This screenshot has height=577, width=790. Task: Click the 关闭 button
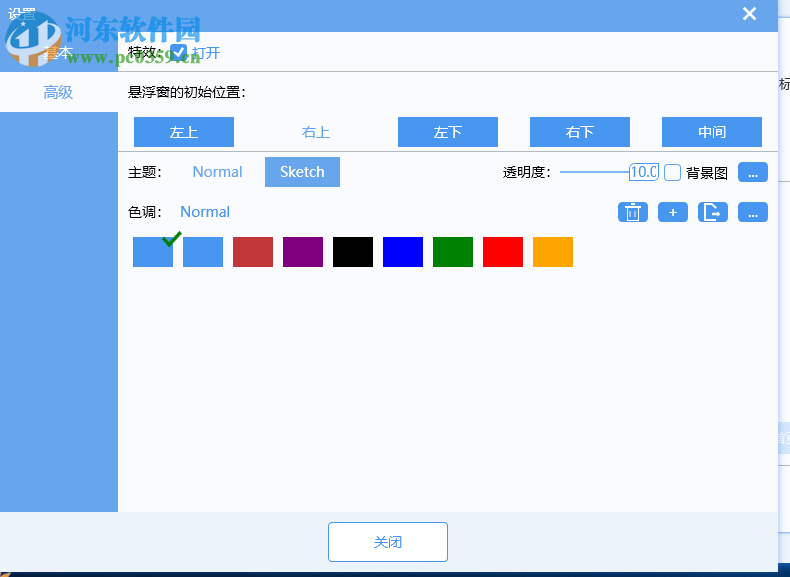pyautogui.click(x=388, y=542)
